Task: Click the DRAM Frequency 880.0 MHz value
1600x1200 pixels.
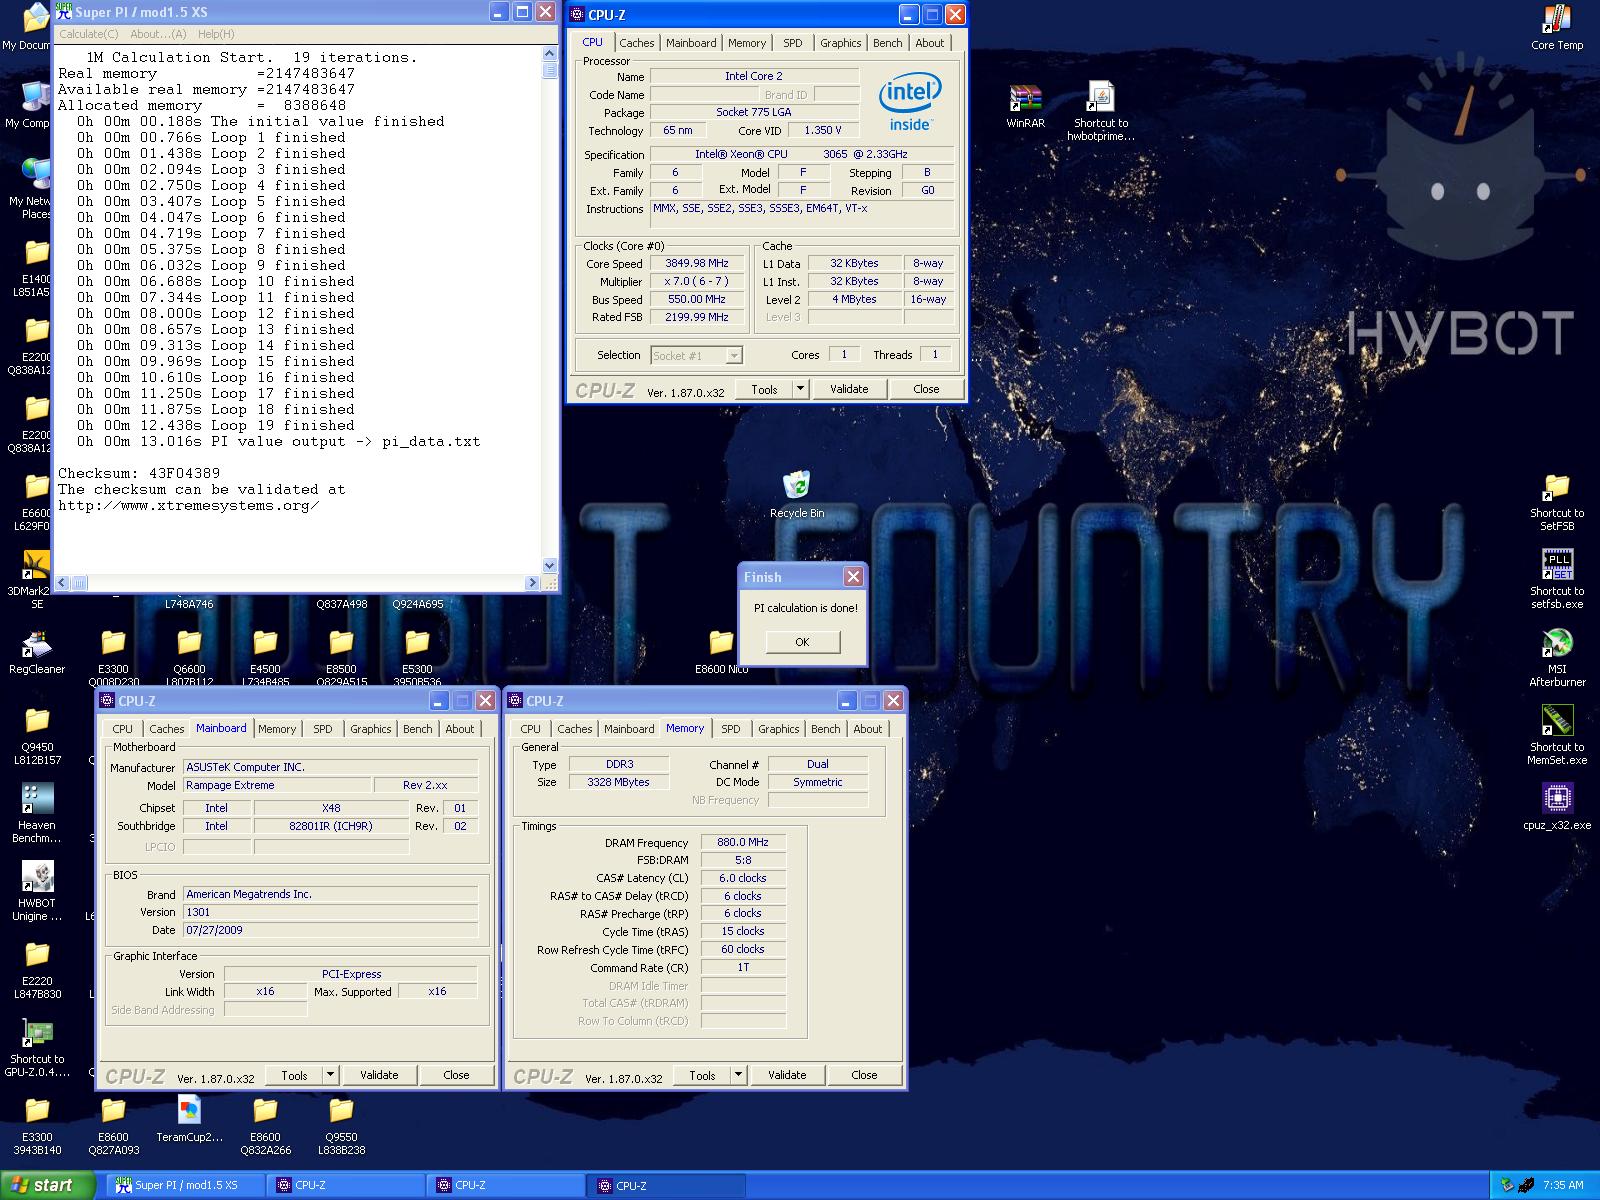Action: tap(743, 842)
